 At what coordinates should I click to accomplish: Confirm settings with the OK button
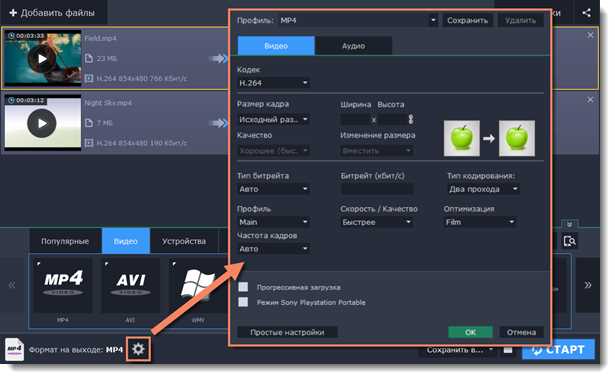click(x=470, y=332)
